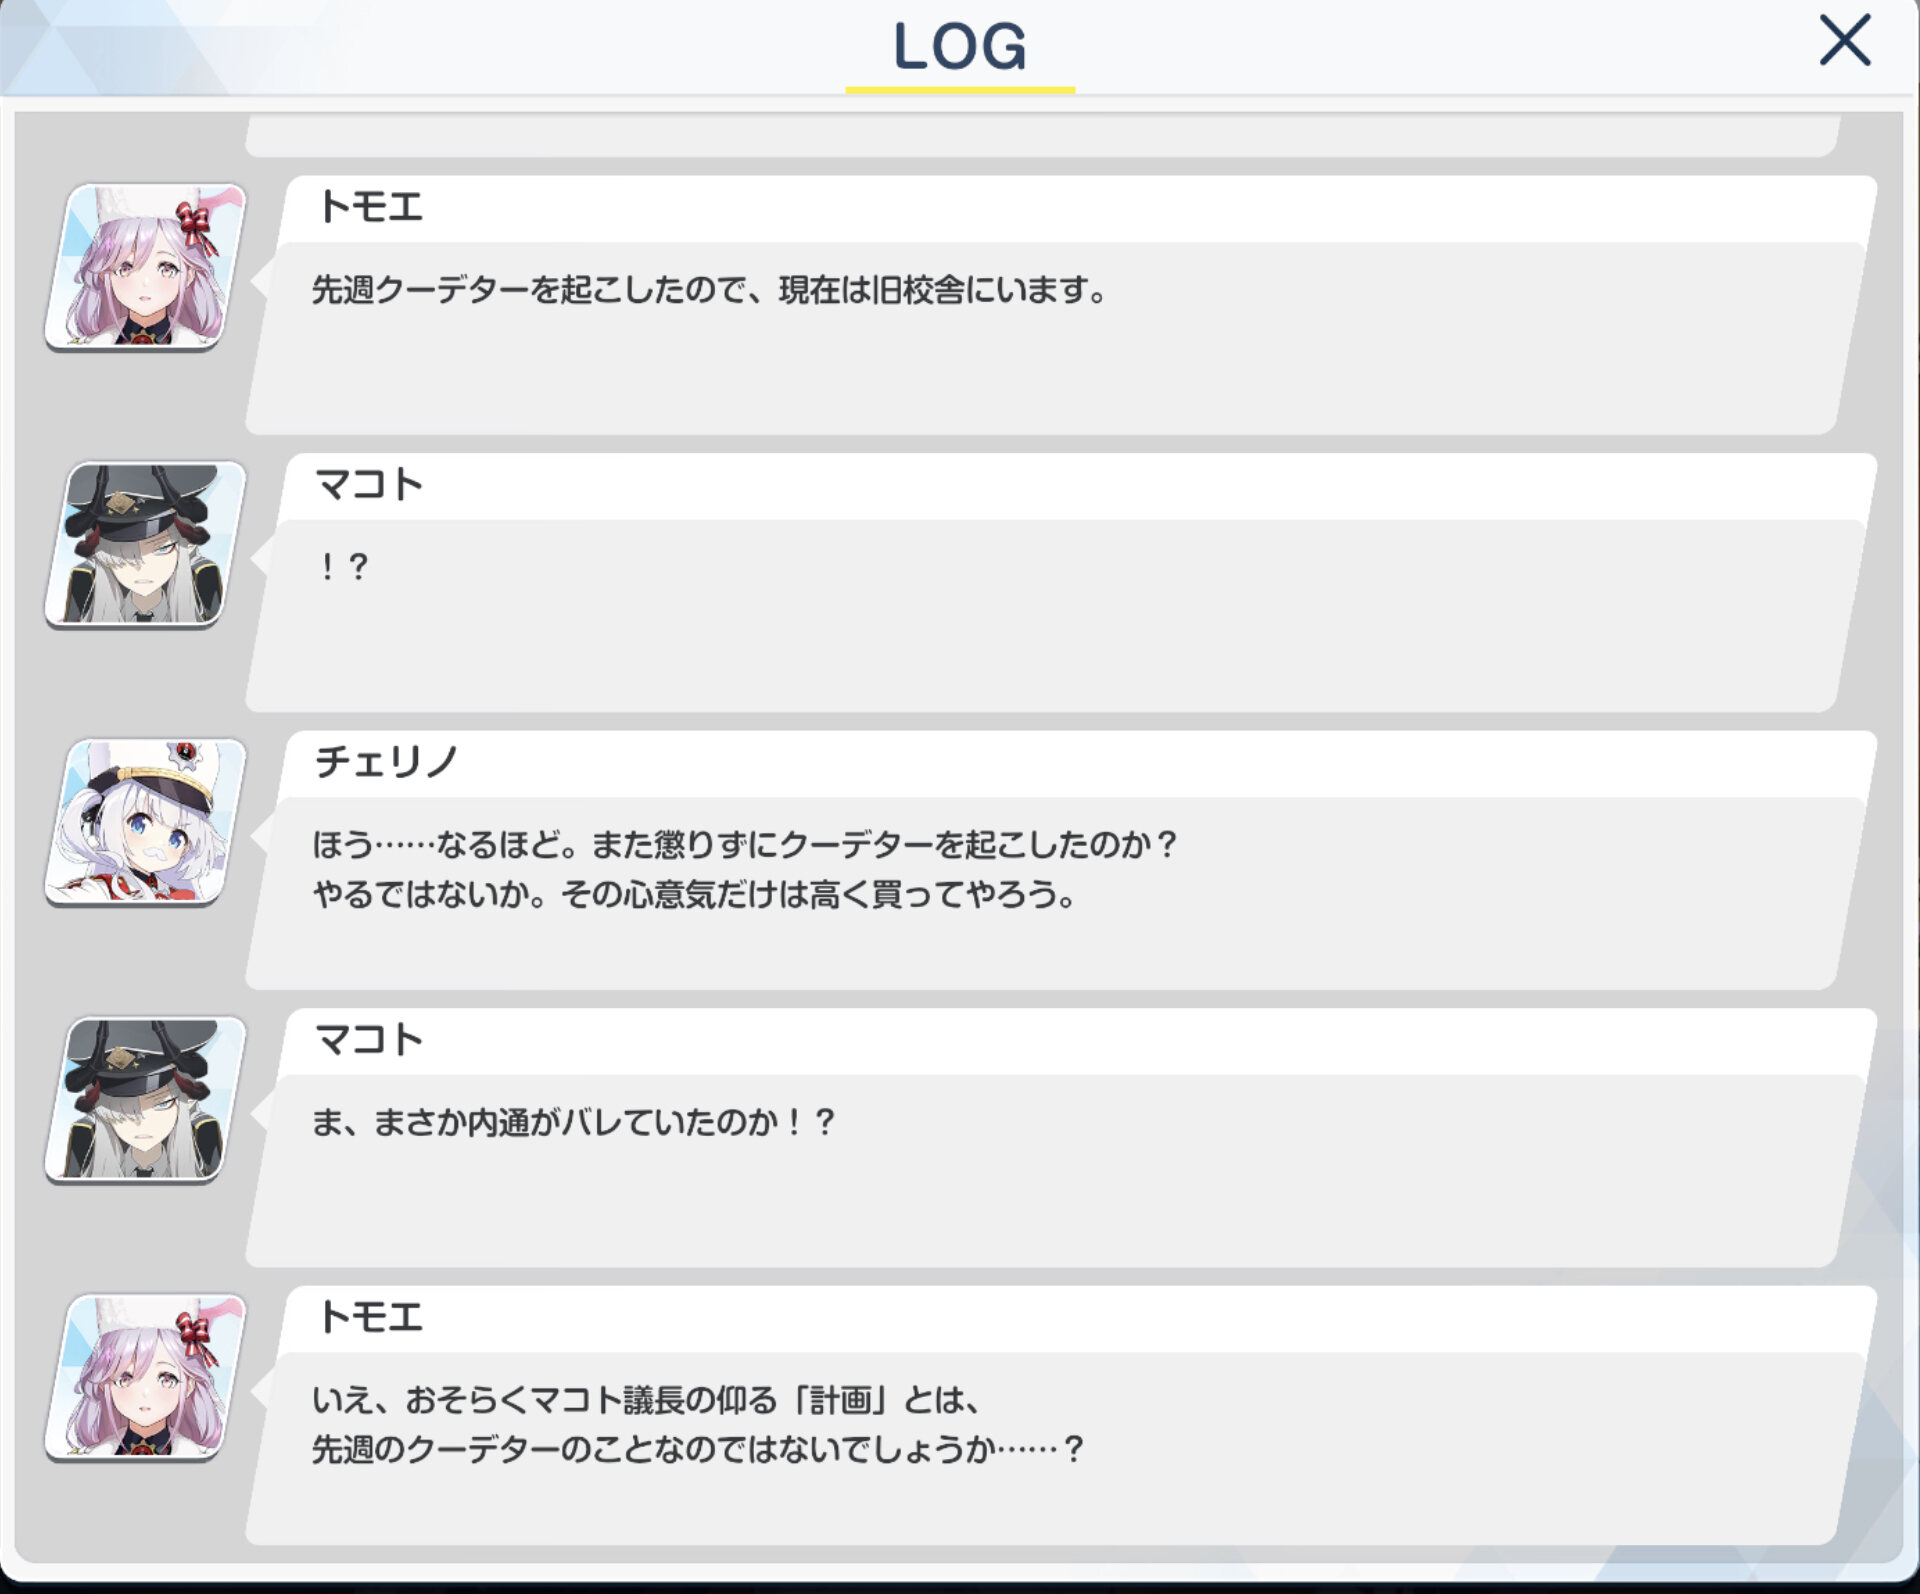
Task: Select second マコト speaker name label
Action: [x=369, y=1040]
